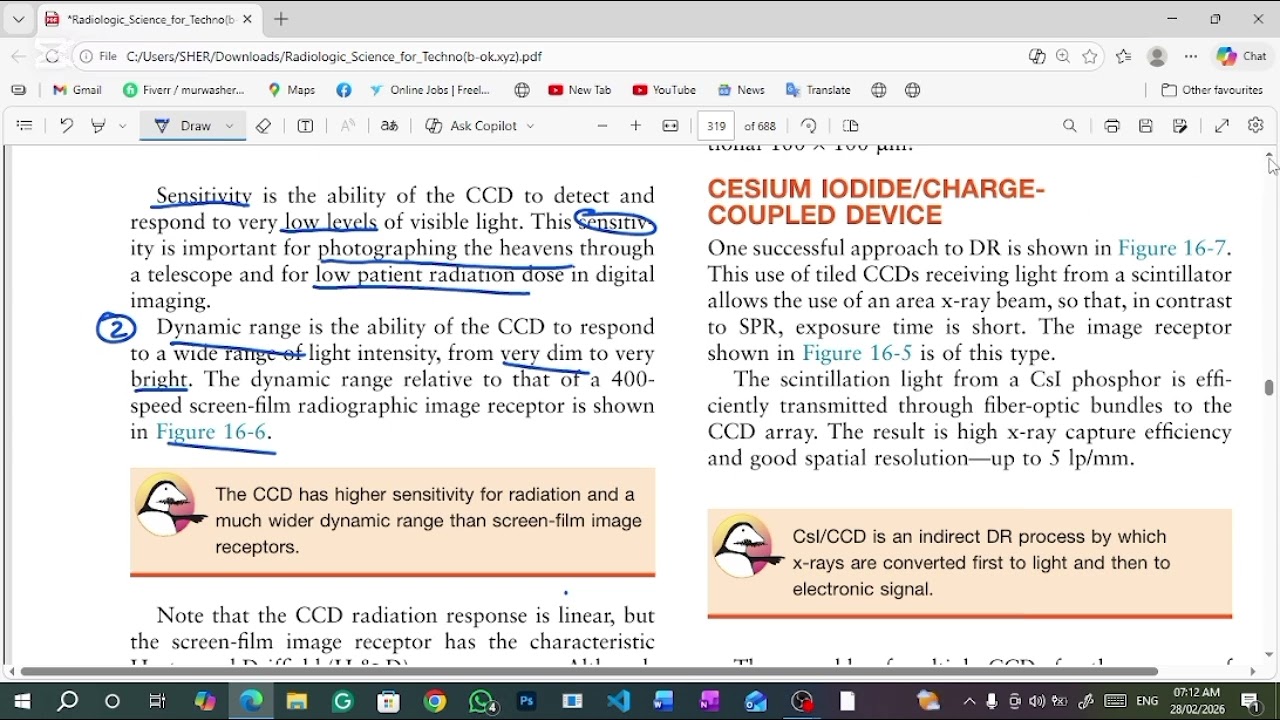Zoom in with the plus button
This screenshot has width=1280, height=720.
[x=636, y=126]
